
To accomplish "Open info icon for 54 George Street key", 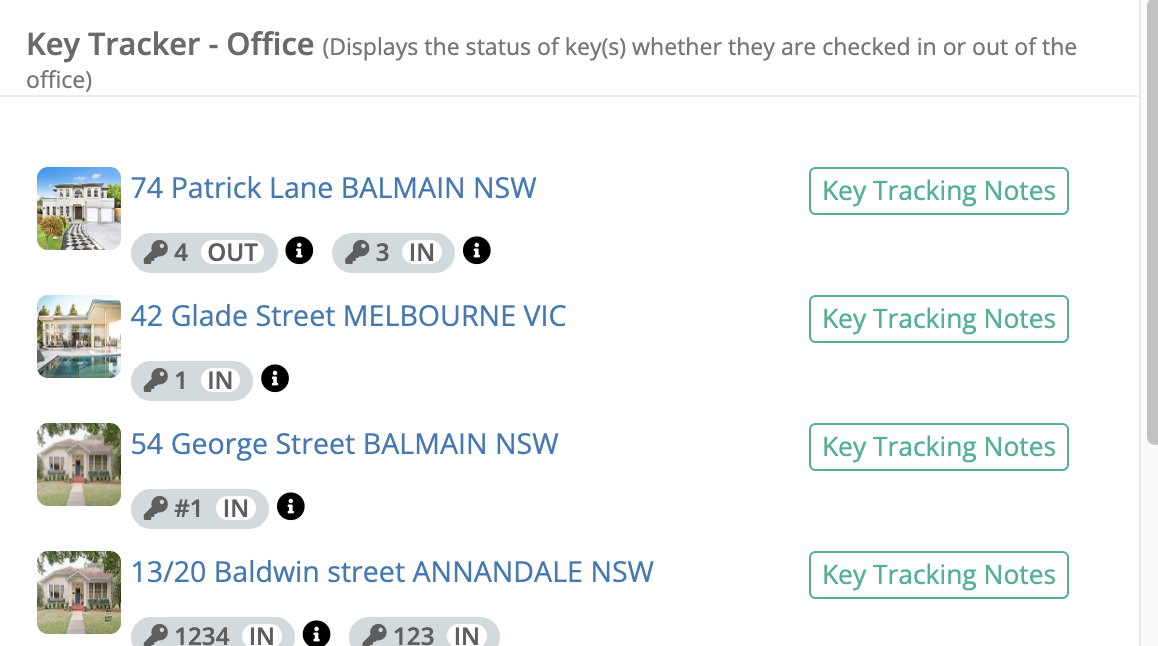I will [290, 506].
